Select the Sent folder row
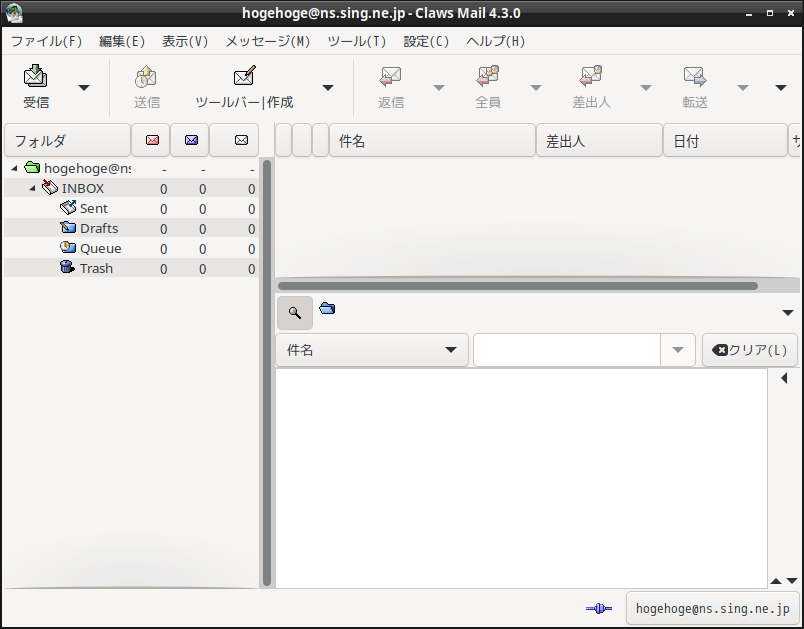 click(x=131, y=208)
